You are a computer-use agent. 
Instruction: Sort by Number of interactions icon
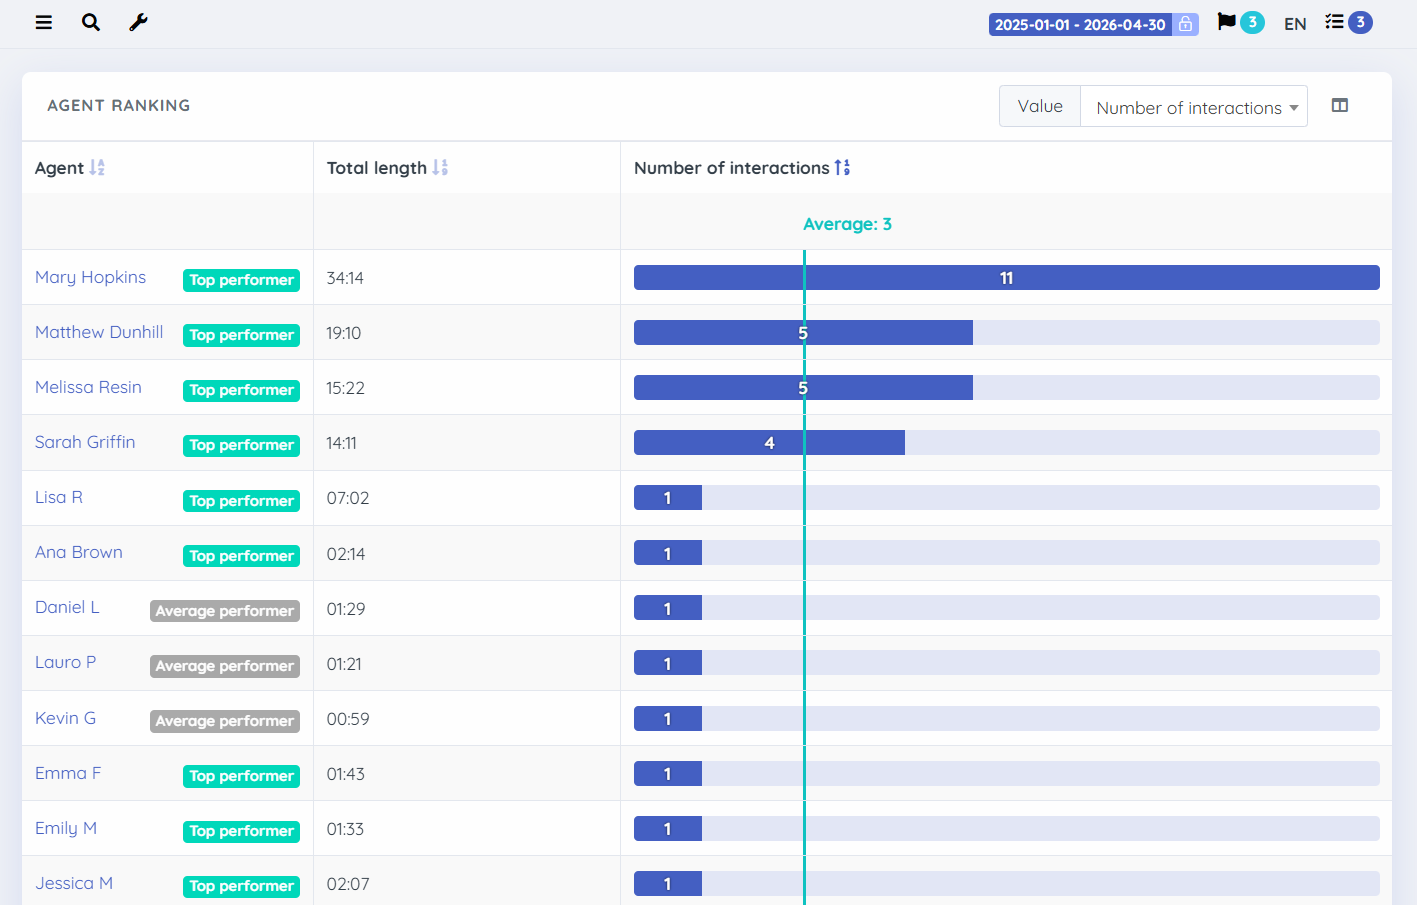843,167
